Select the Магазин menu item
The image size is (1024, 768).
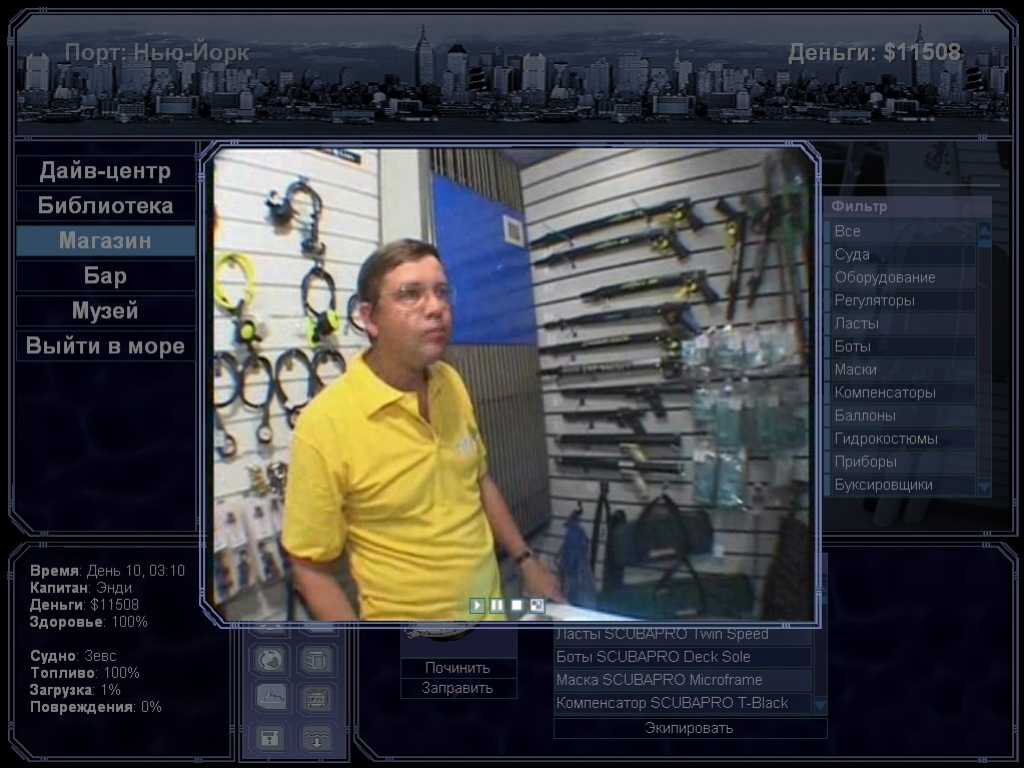105,241
